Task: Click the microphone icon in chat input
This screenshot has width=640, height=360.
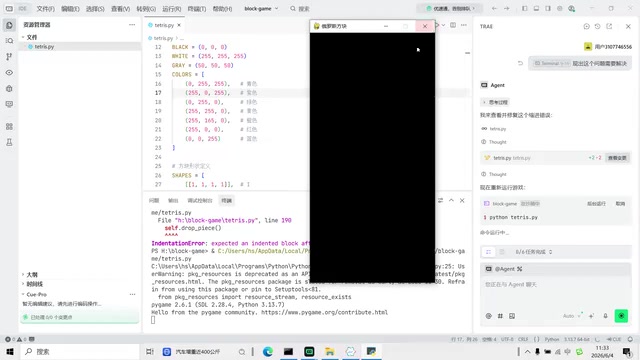Action: tap(606, 316)
